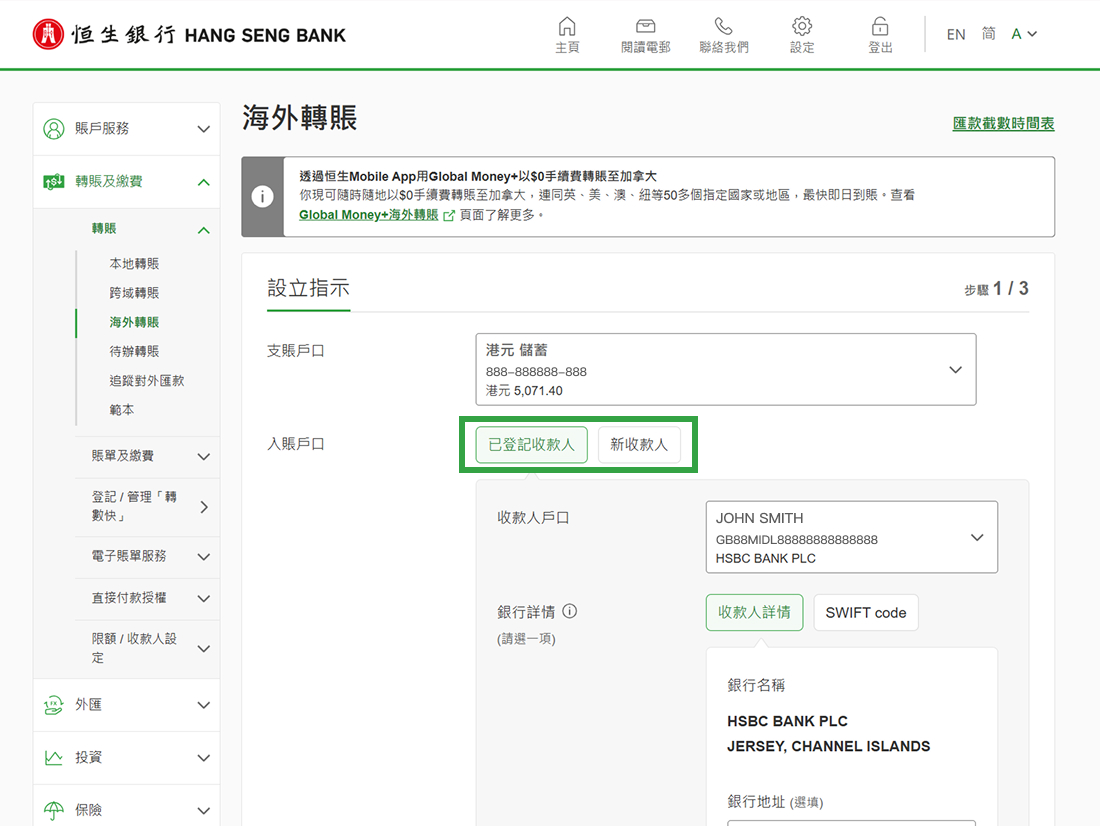Viewport: 1100px width, 826px height.
Task: Expand the Account Services sidebar section
Action: (x=127, y=129)
